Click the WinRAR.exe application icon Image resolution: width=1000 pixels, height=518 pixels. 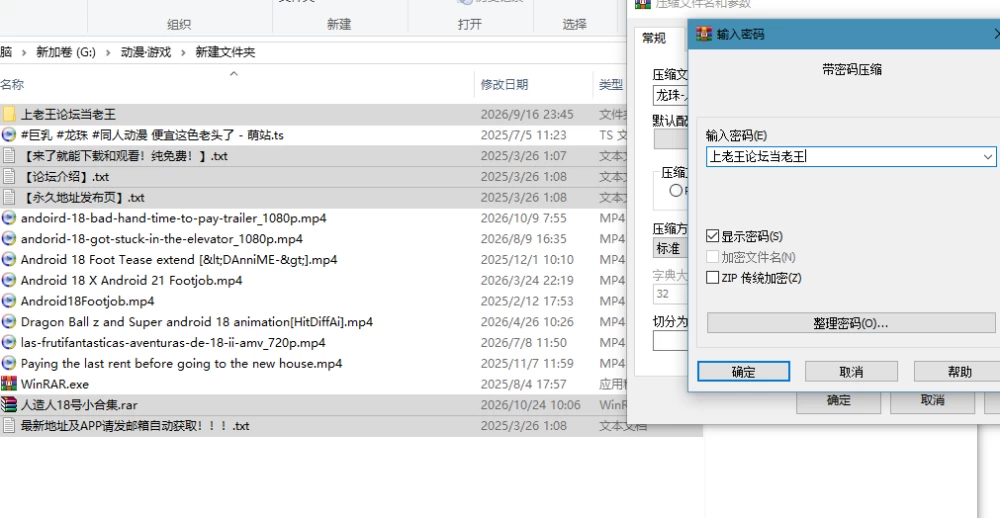(x=9, y=384)
